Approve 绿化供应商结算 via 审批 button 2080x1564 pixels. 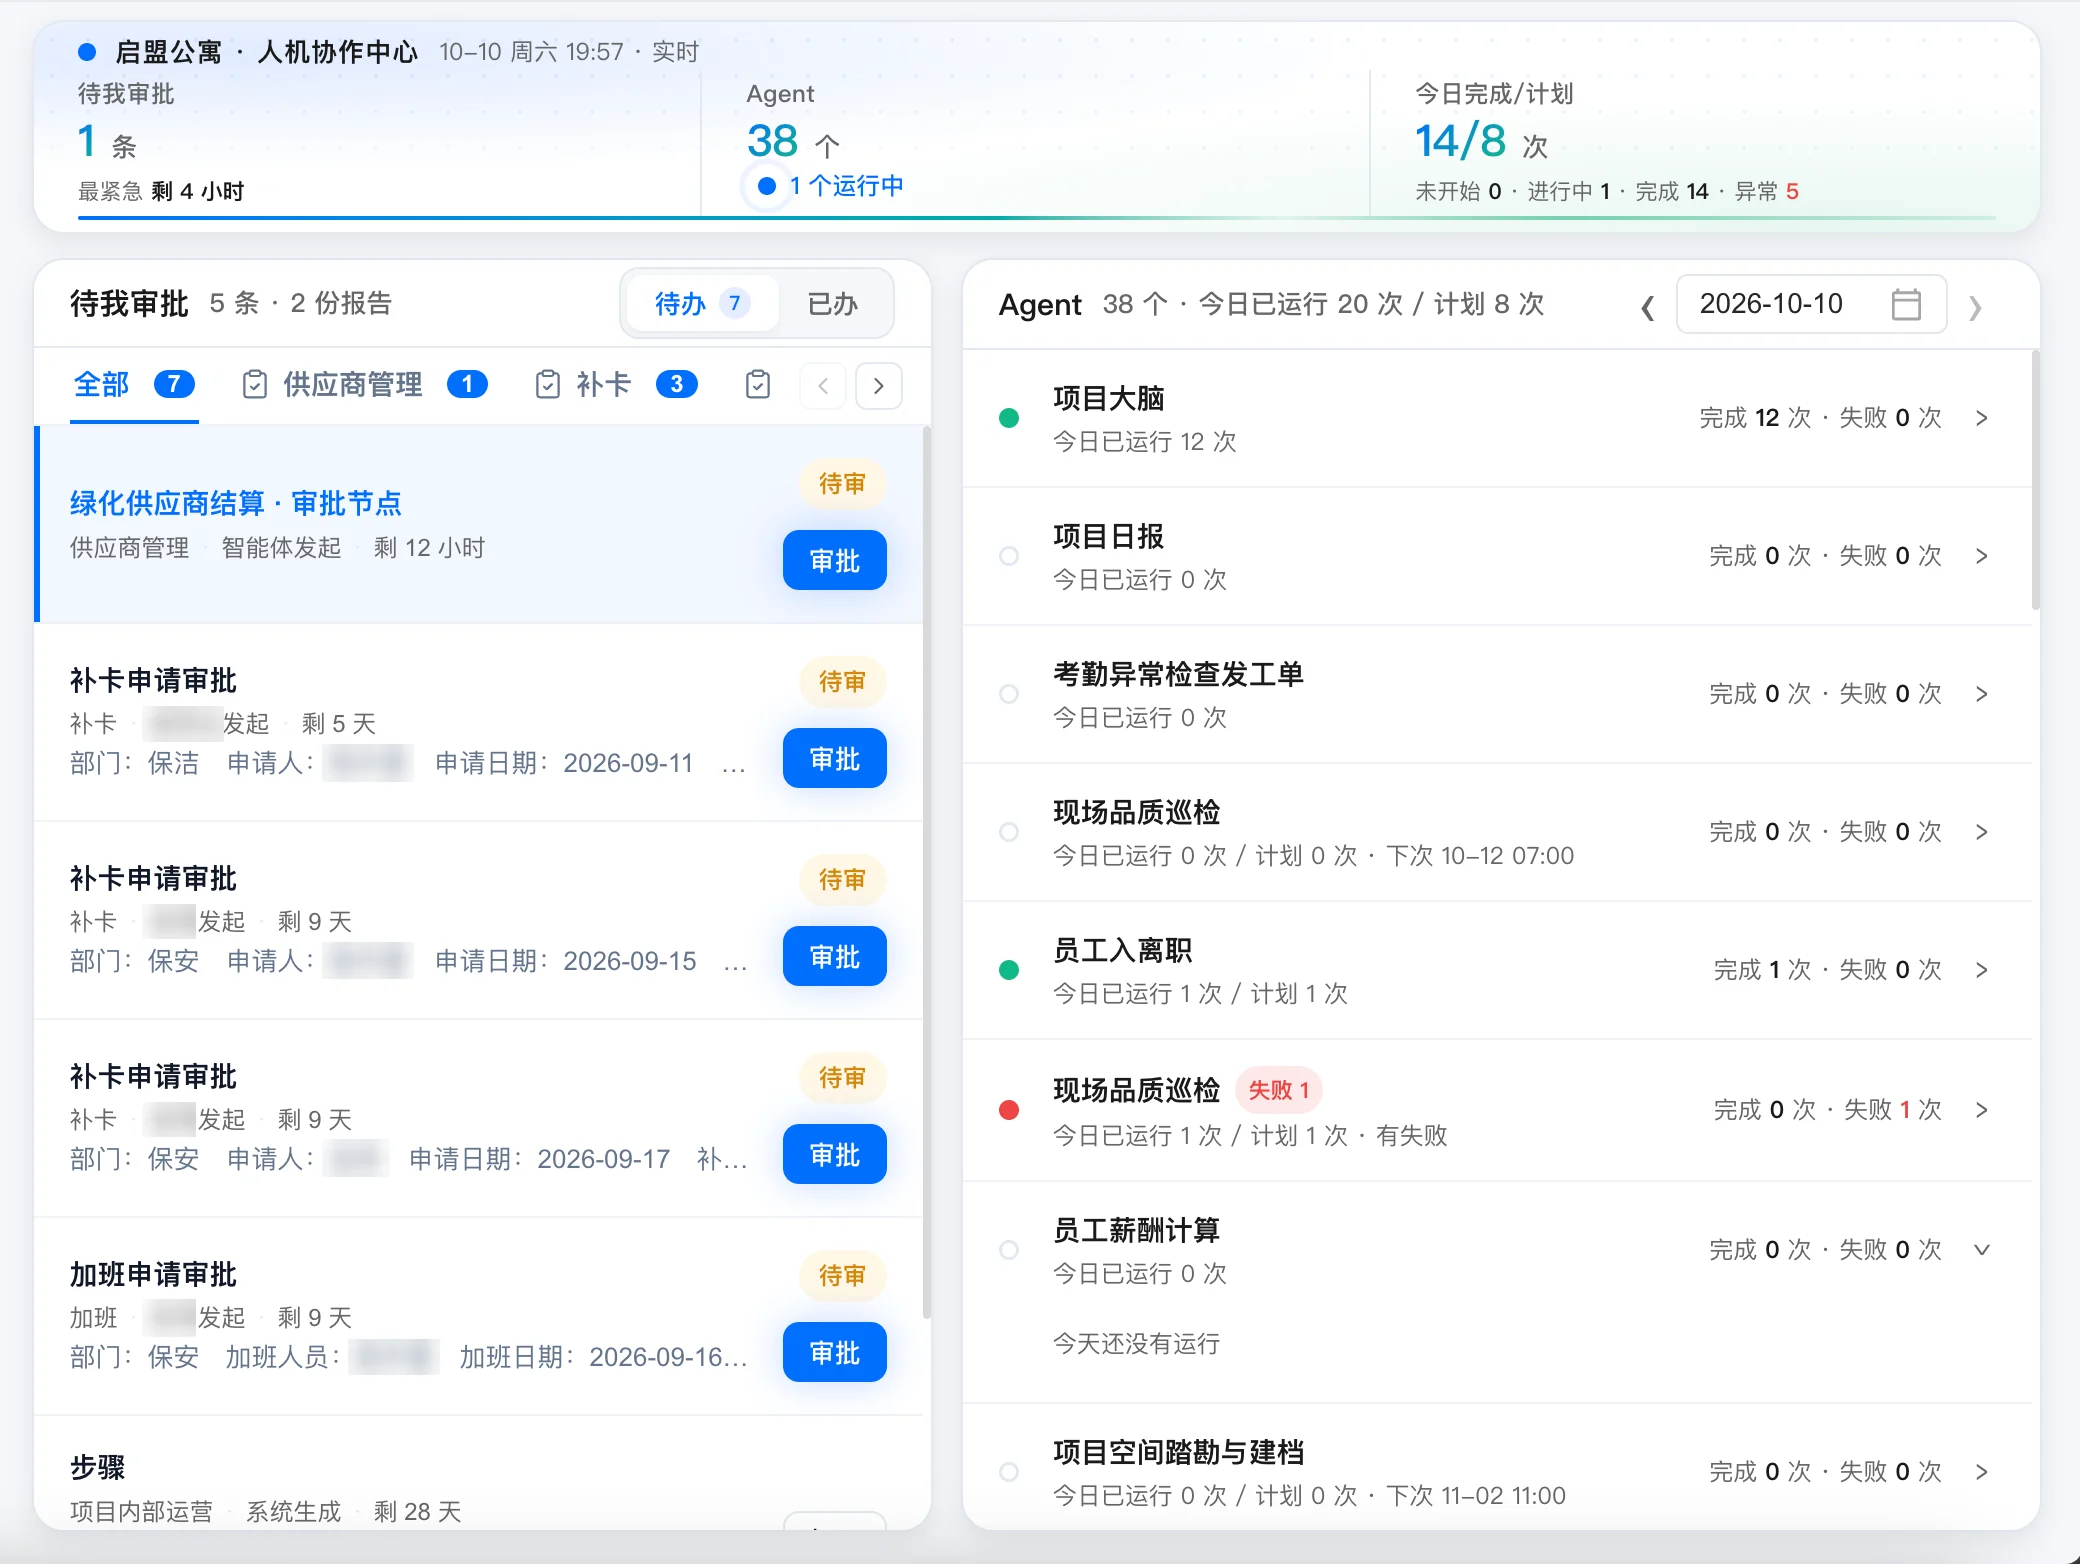pyautogui.click(x=835, y=560)
